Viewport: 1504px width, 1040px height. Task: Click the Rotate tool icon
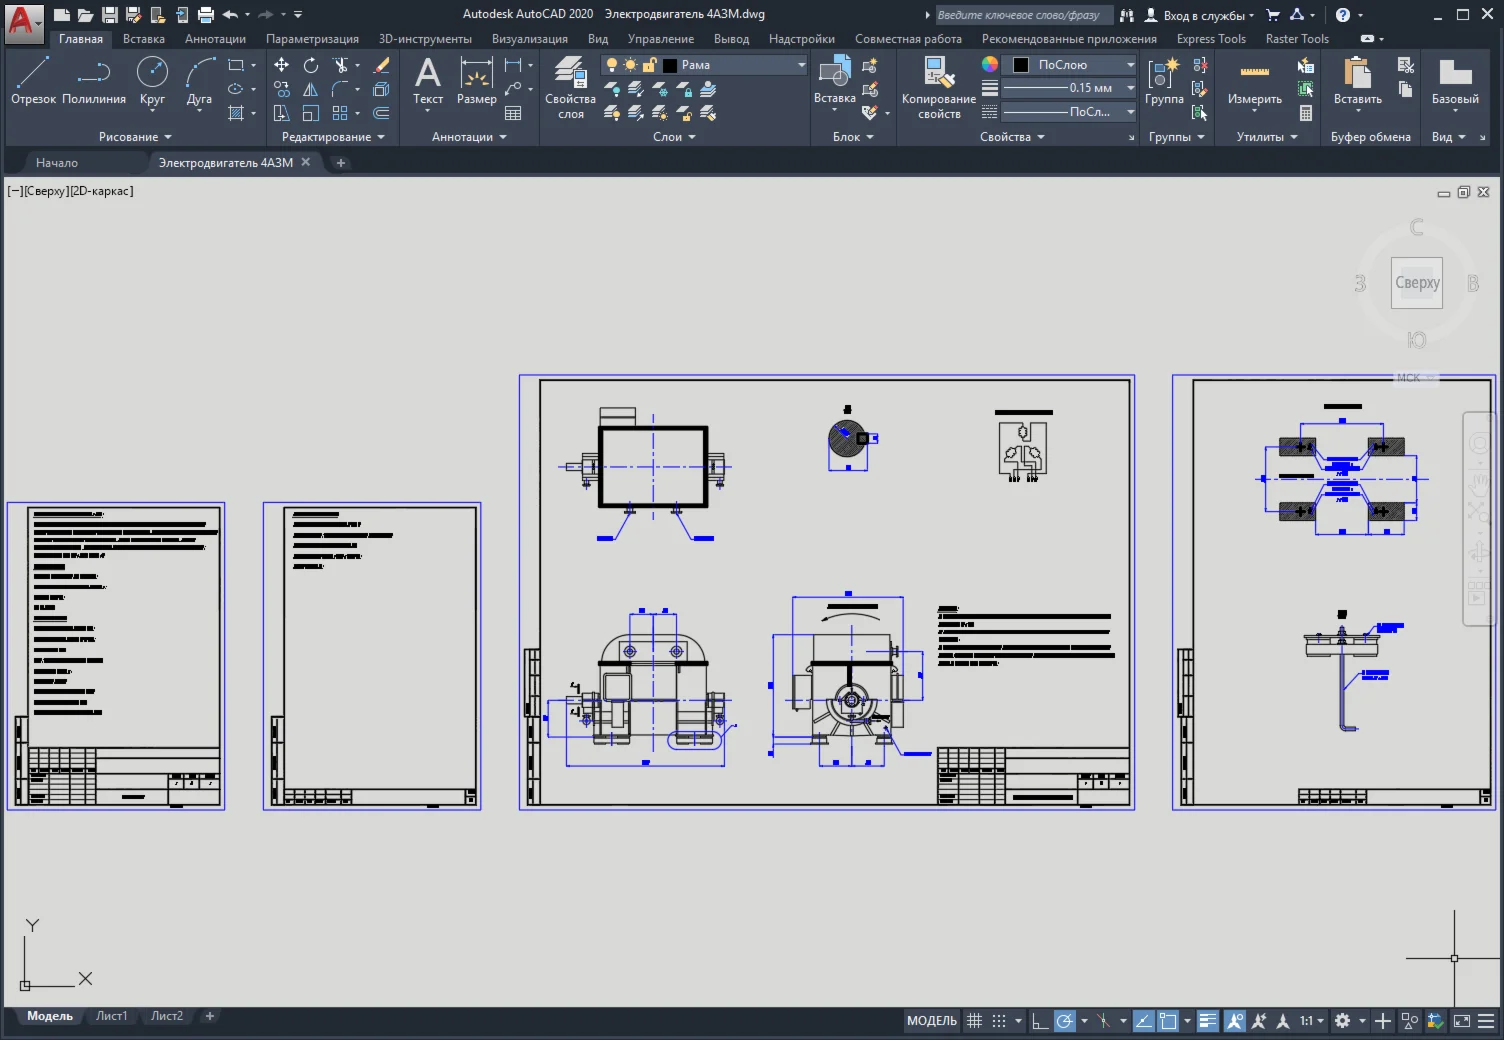pos(311,65)
